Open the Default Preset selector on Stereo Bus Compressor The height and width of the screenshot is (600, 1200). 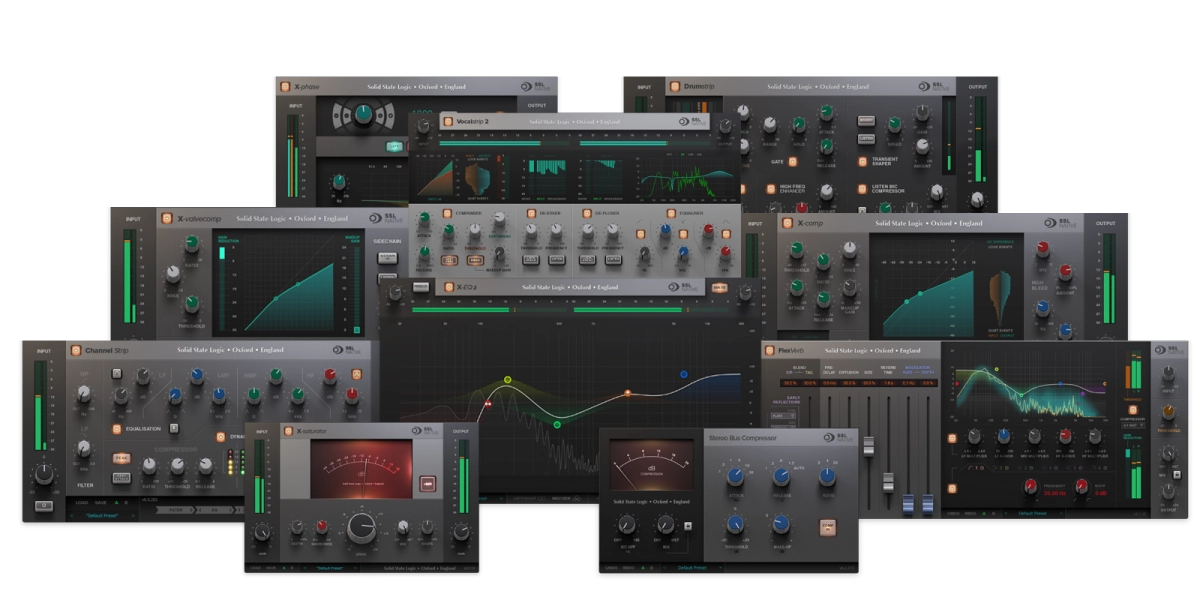pyautogui.click(x=693, y=567)
